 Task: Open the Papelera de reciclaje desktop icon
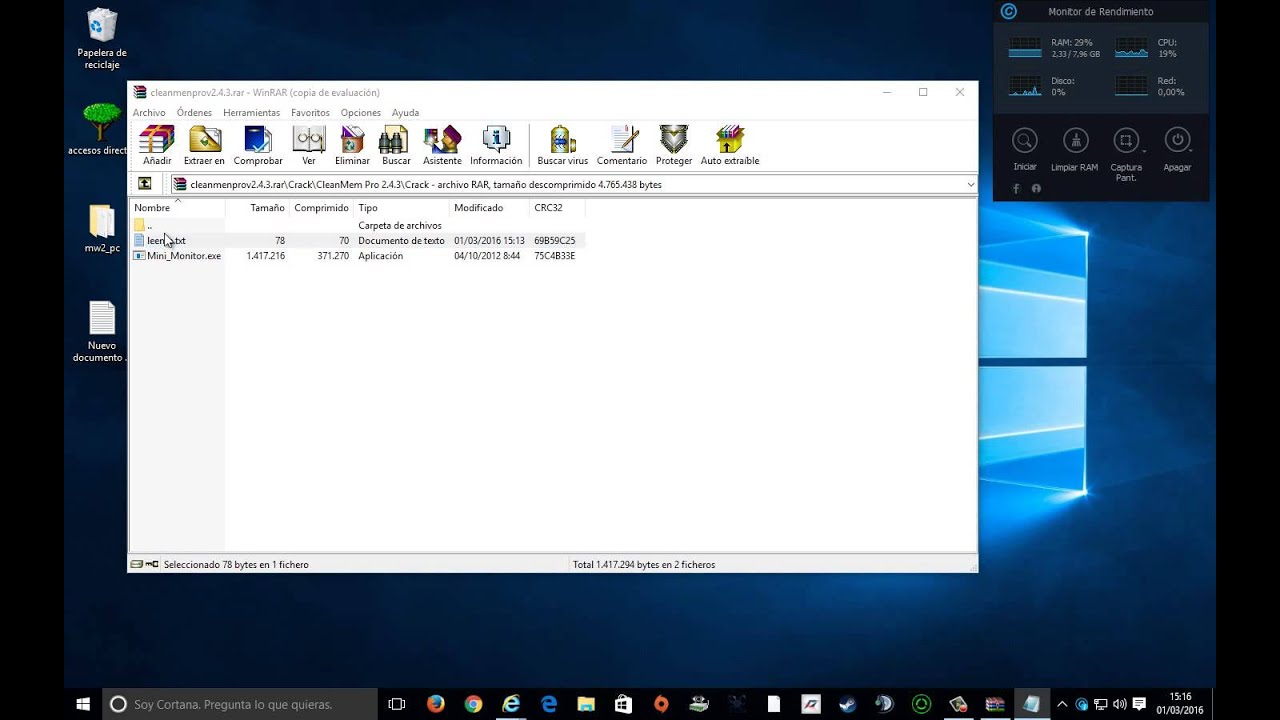point(102,40)
